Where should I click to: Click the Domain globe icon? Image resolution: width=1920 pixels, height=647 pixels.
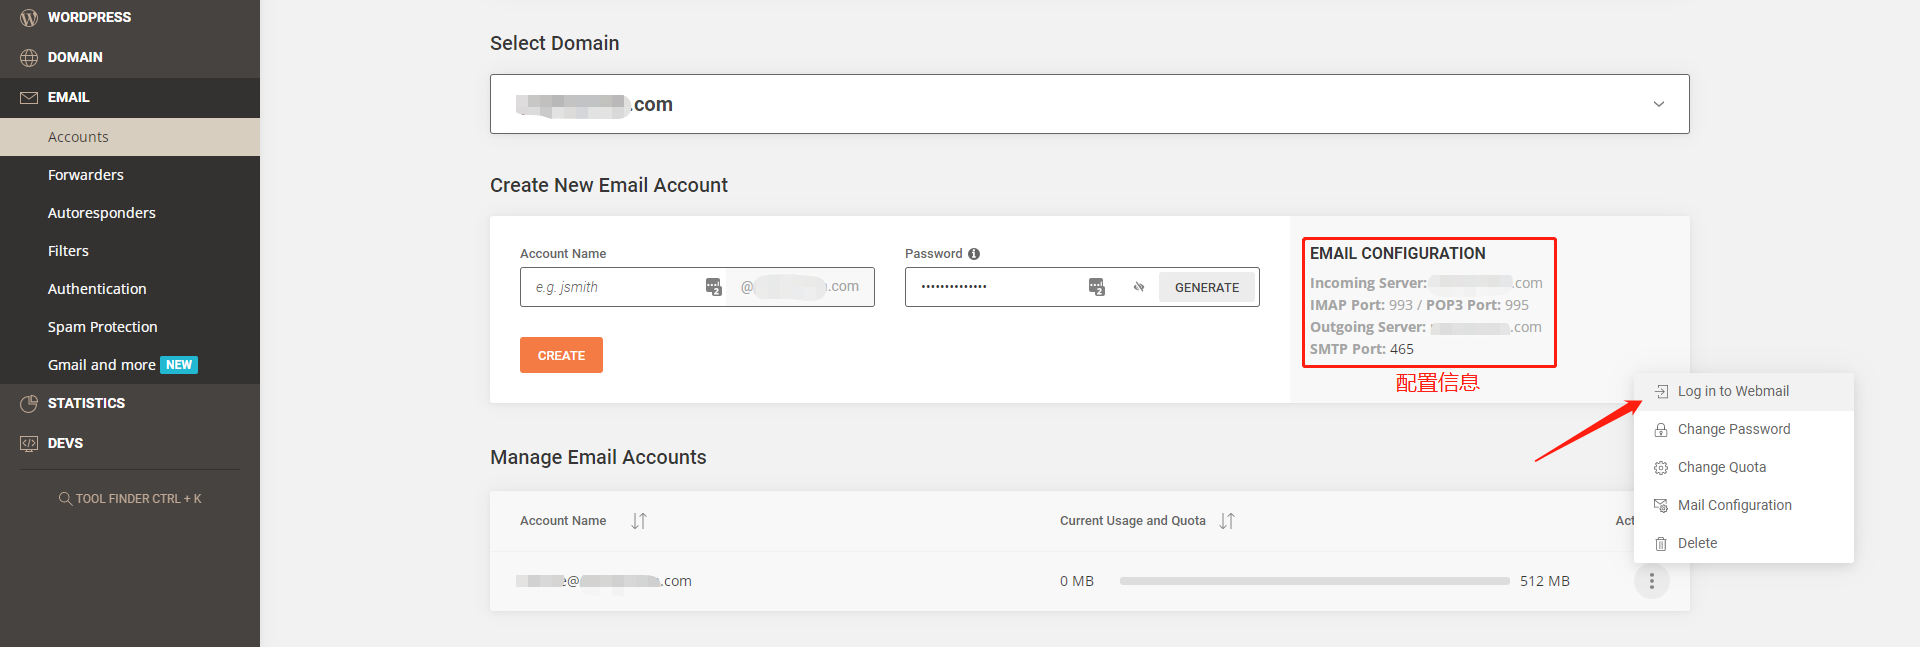(x=29, y=58)
